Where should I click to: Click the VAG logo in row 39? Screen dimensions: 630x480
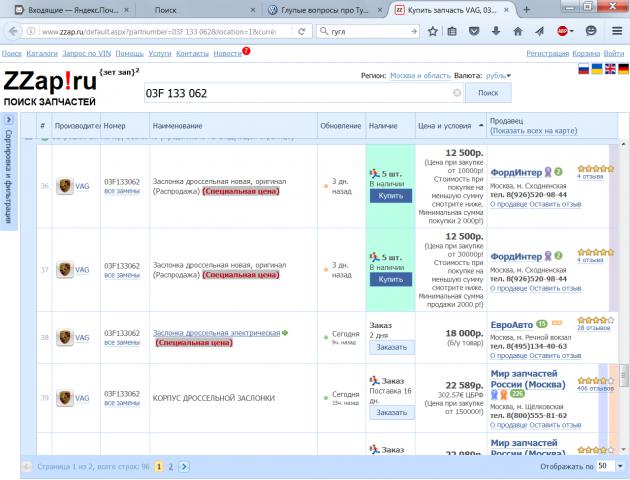(65, 398)
